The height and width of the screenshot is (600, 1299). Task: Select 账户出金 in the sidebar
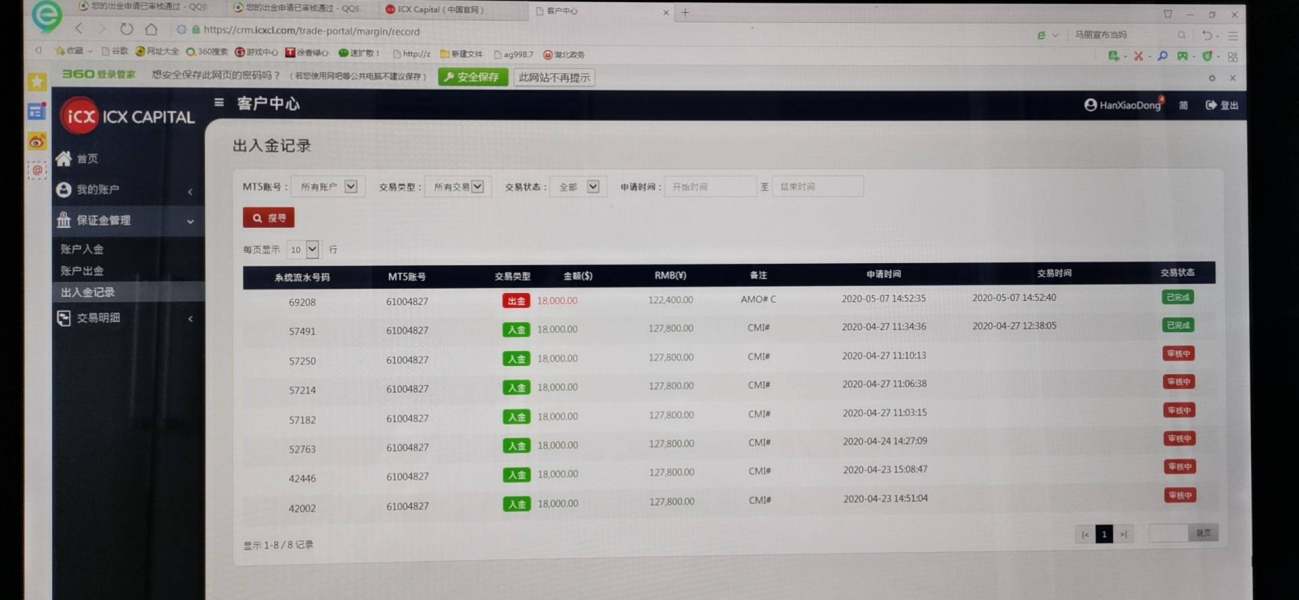tap(82, 270)
